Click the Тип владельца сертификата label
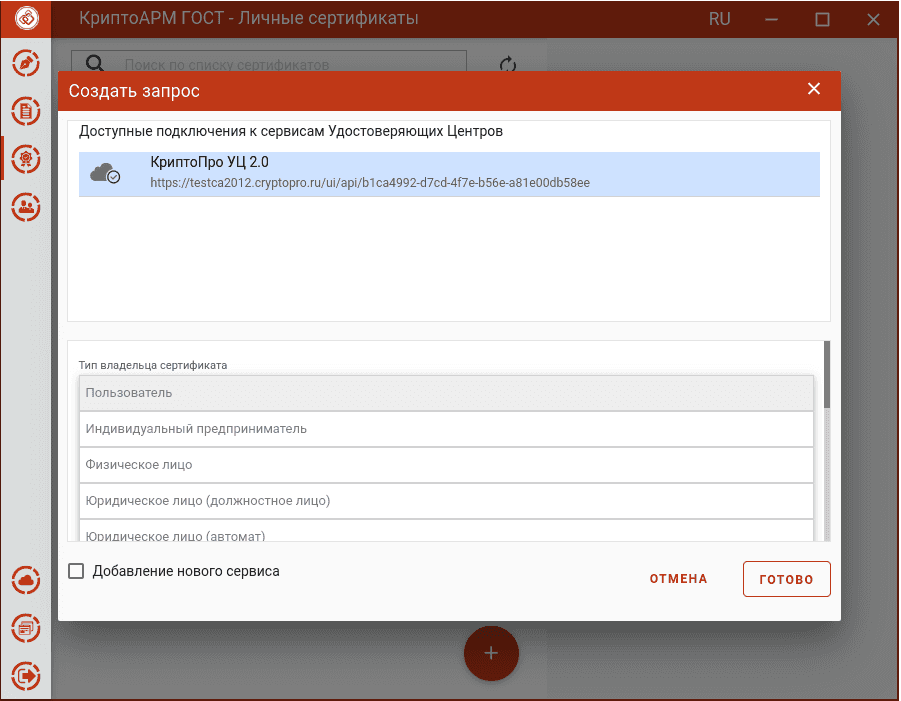Viewport: 901px width, 701px height. point(153,365)
